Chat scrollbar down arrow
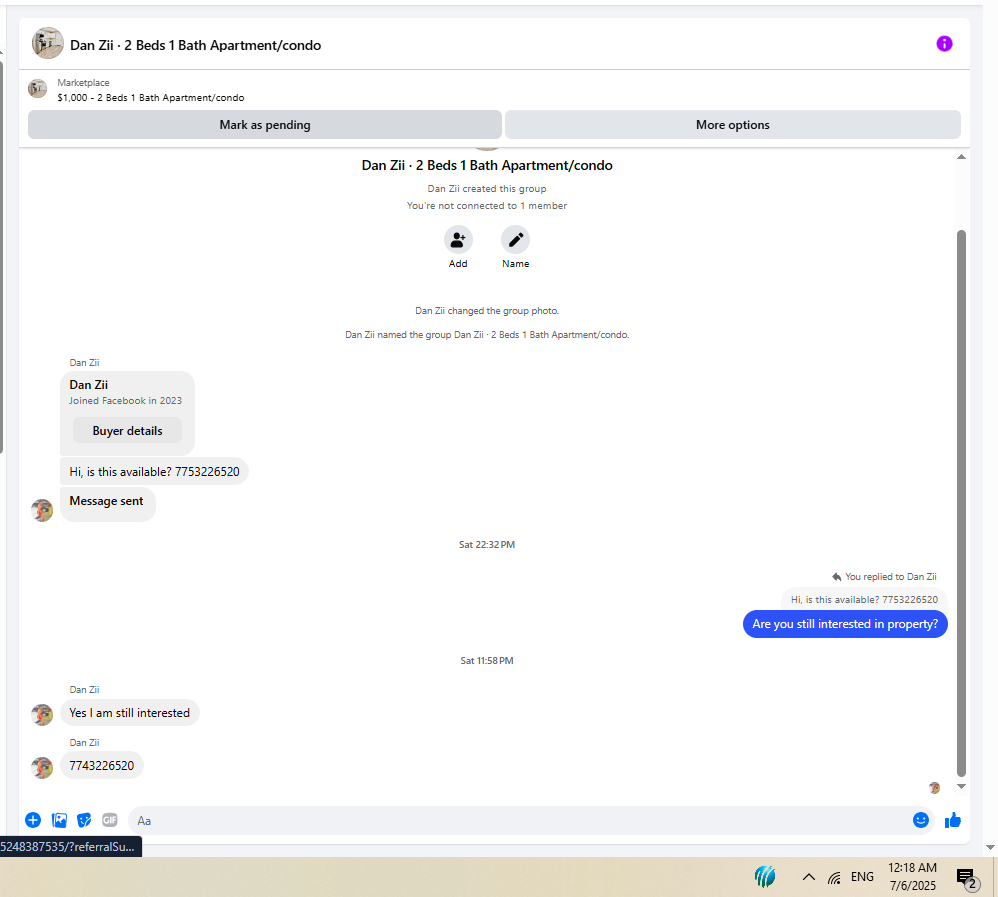The width and height of the screenshot is (998, 897). [961, 786]
